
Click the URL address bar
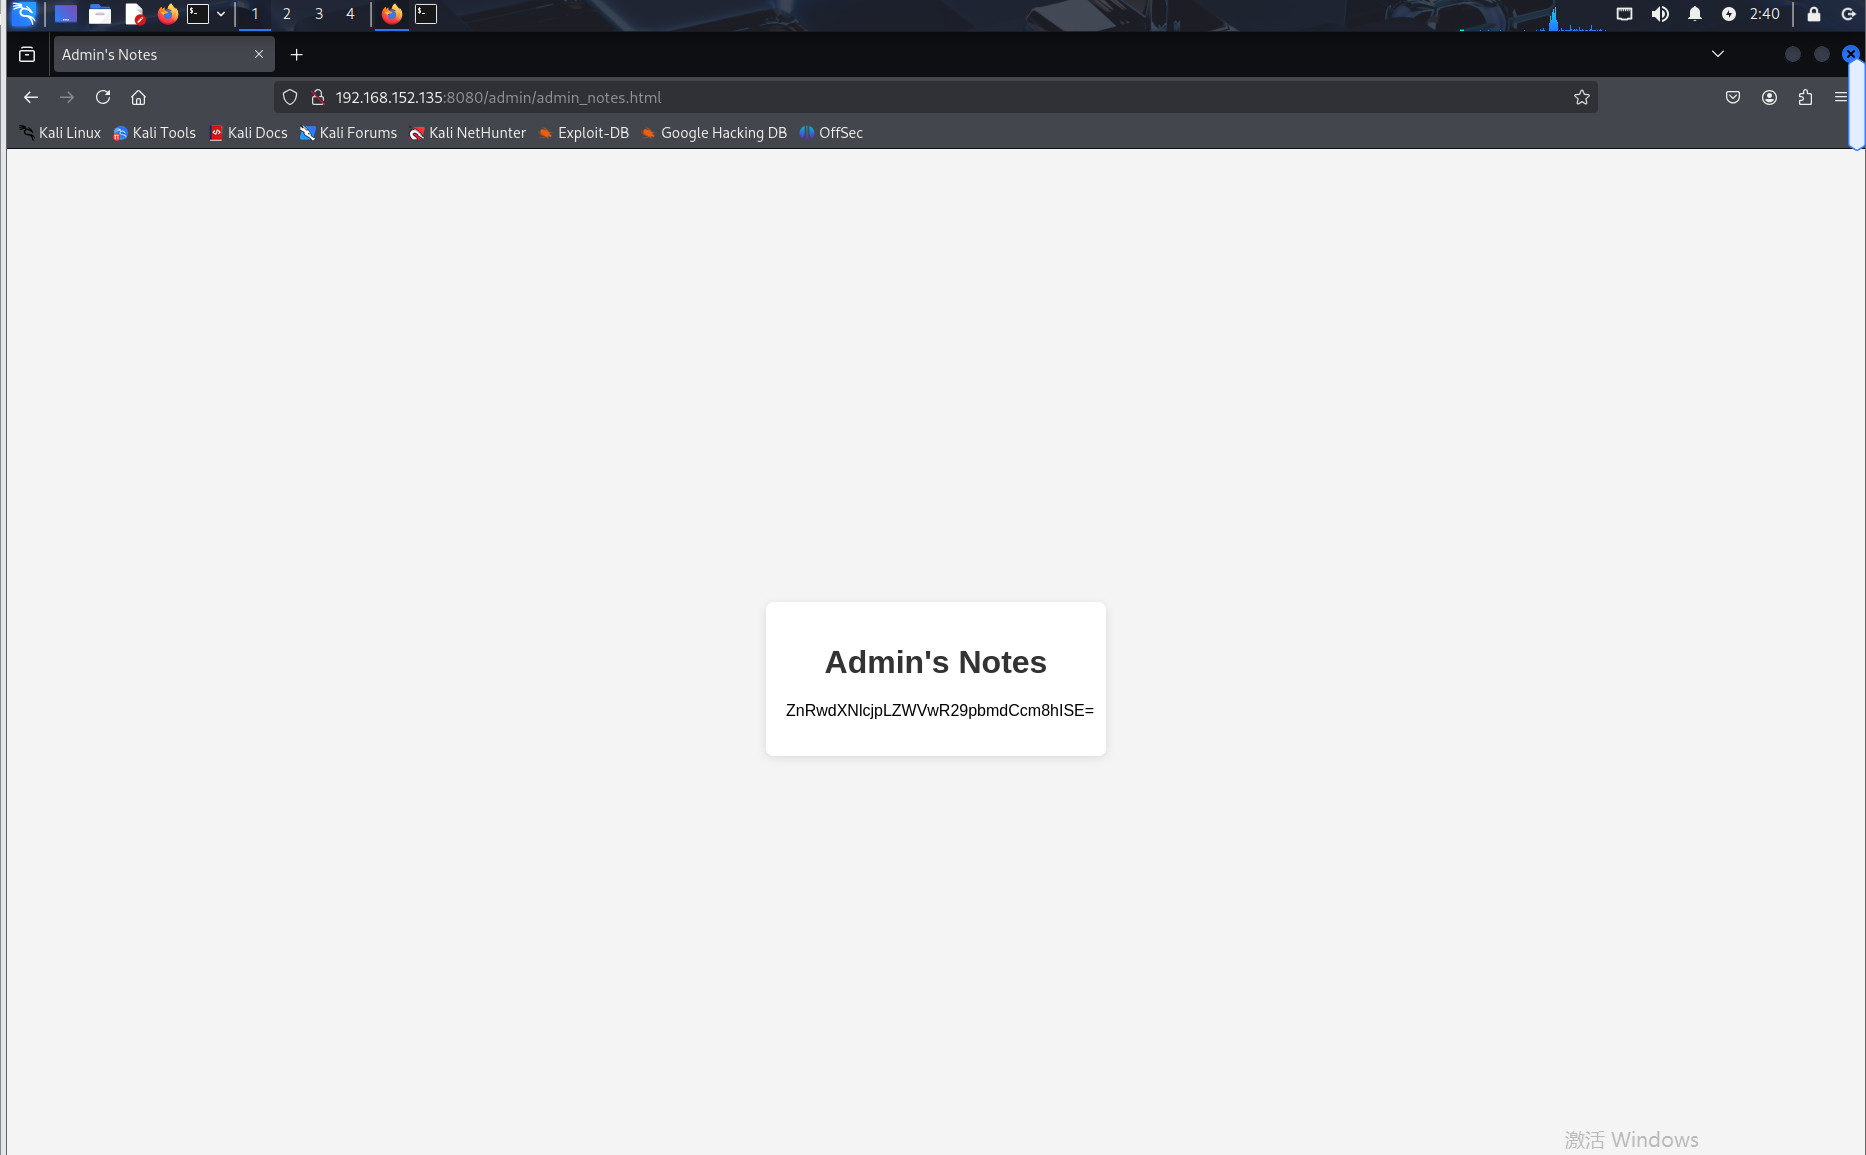pos(935,97)
